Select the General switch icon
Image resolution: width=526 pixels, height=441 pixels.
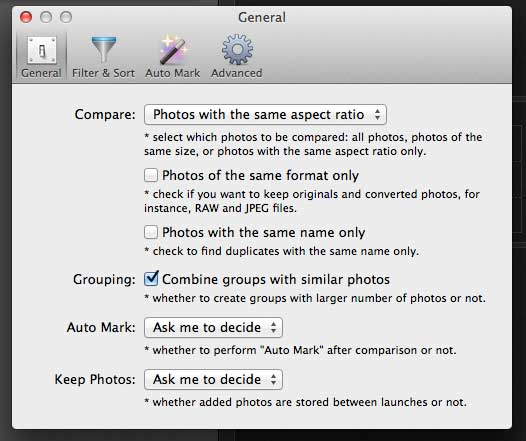pyautogui.click(x=42, y=50)
